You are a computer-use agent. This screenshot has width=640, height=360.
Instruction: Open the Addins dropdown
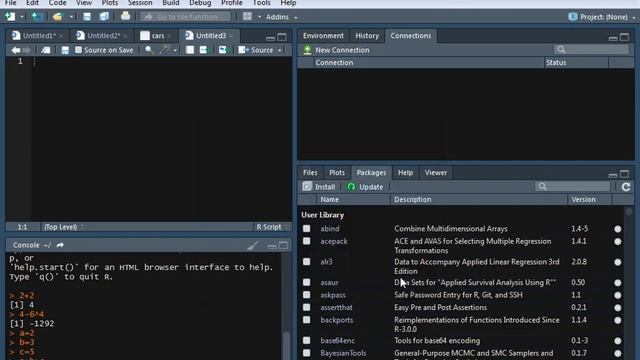pos(281,17)
